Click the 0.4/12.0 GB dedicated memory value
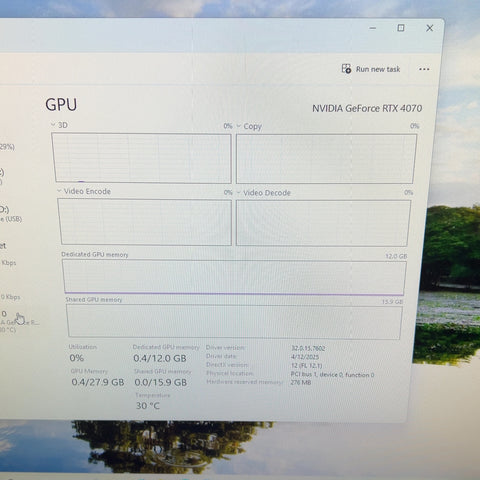 160,358
